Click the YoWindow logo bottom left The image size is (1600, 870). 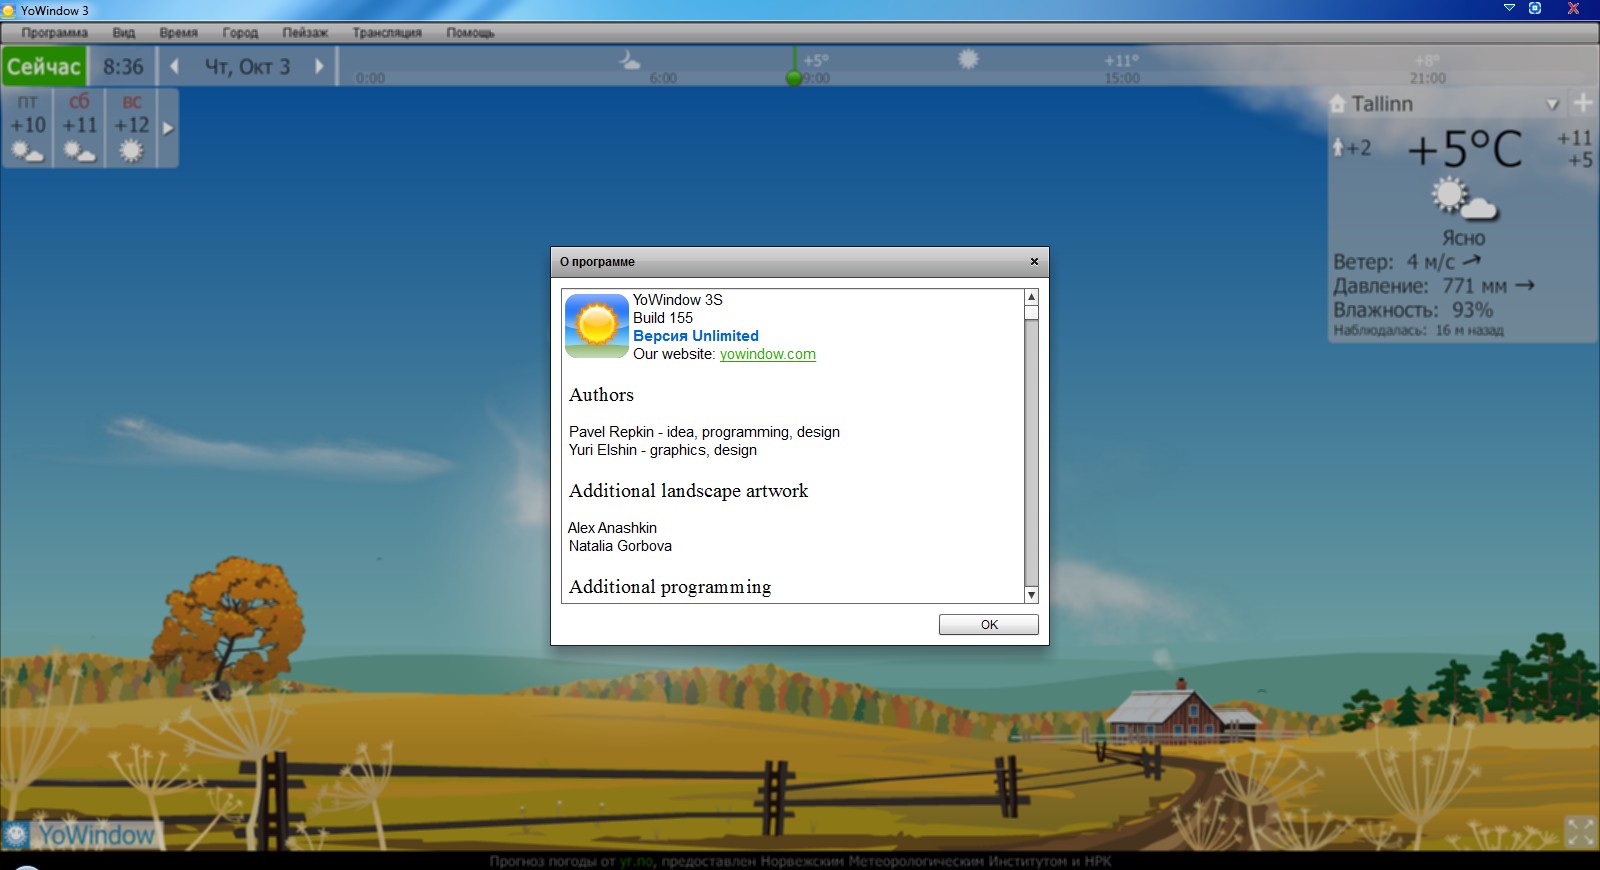[x=82, y=835]
